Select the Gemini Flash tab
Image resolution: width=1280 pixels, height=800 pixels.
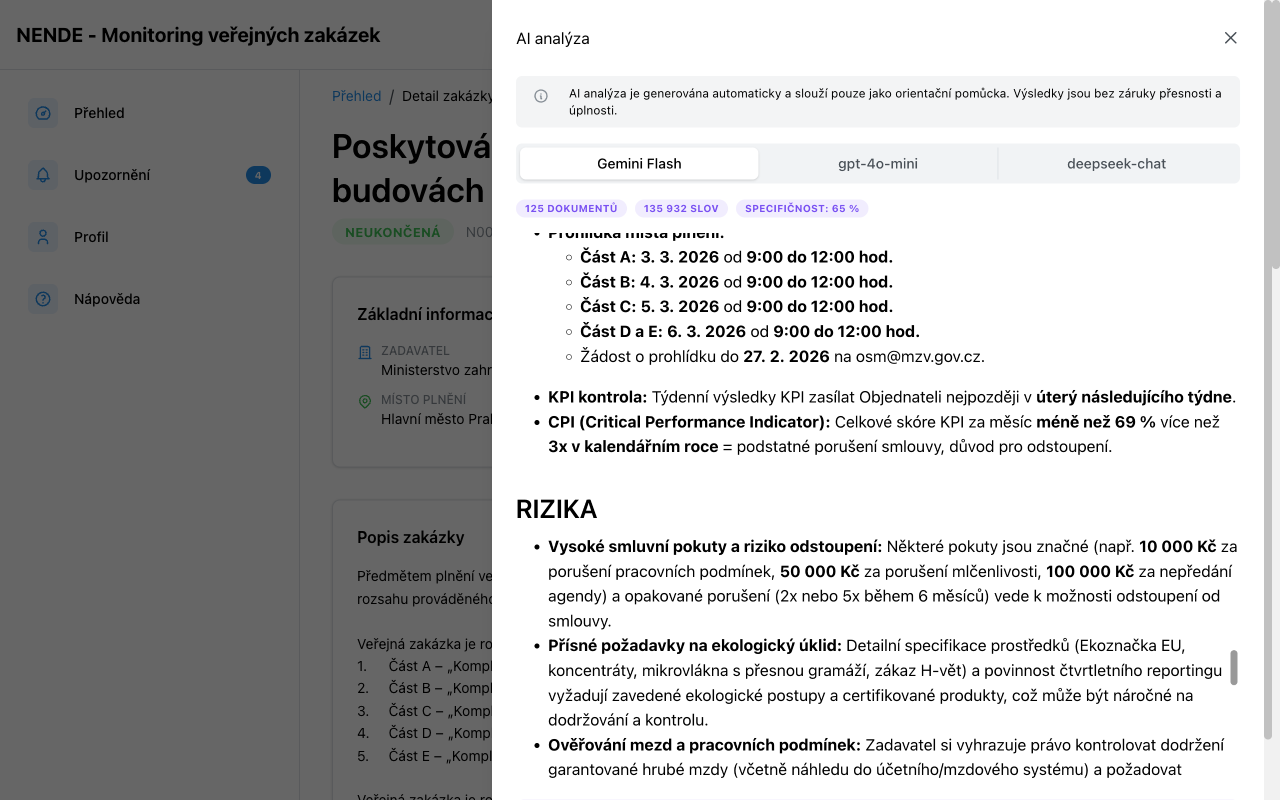[x=639, y=163]
